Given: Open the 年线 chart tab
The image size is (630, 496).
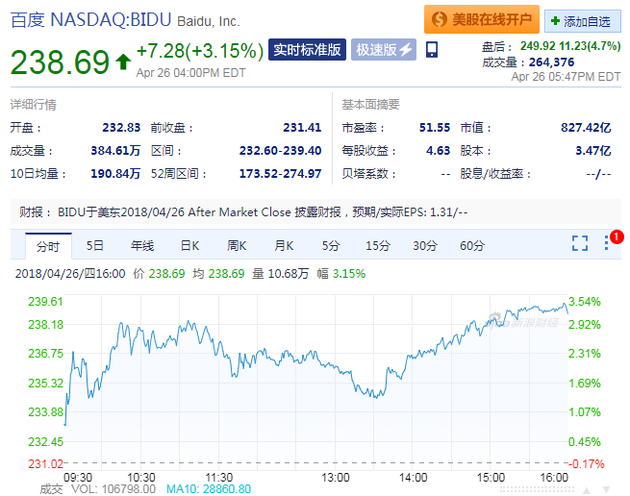Looking at the screenshot, I should 142,245.
